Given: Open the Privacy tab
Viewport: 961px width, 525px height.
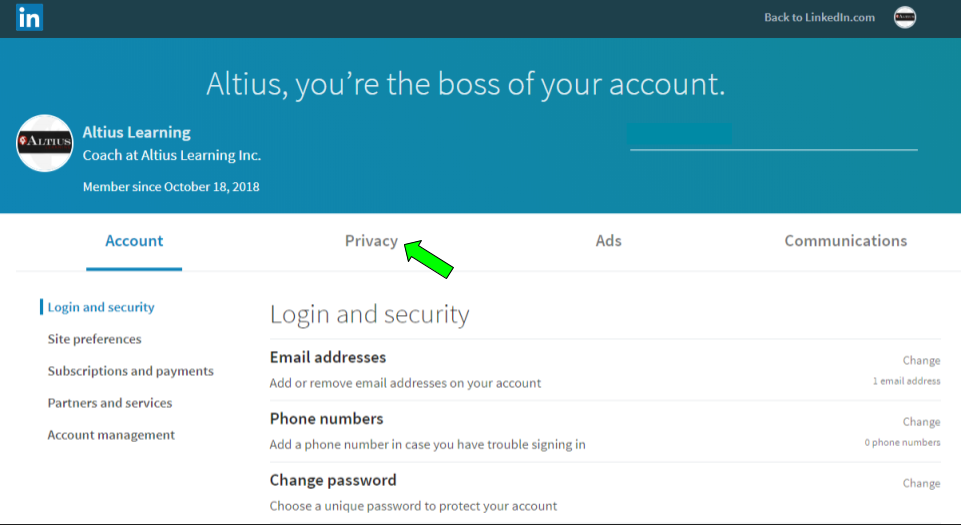Looking at the screenshot, I should pos(371,241).
